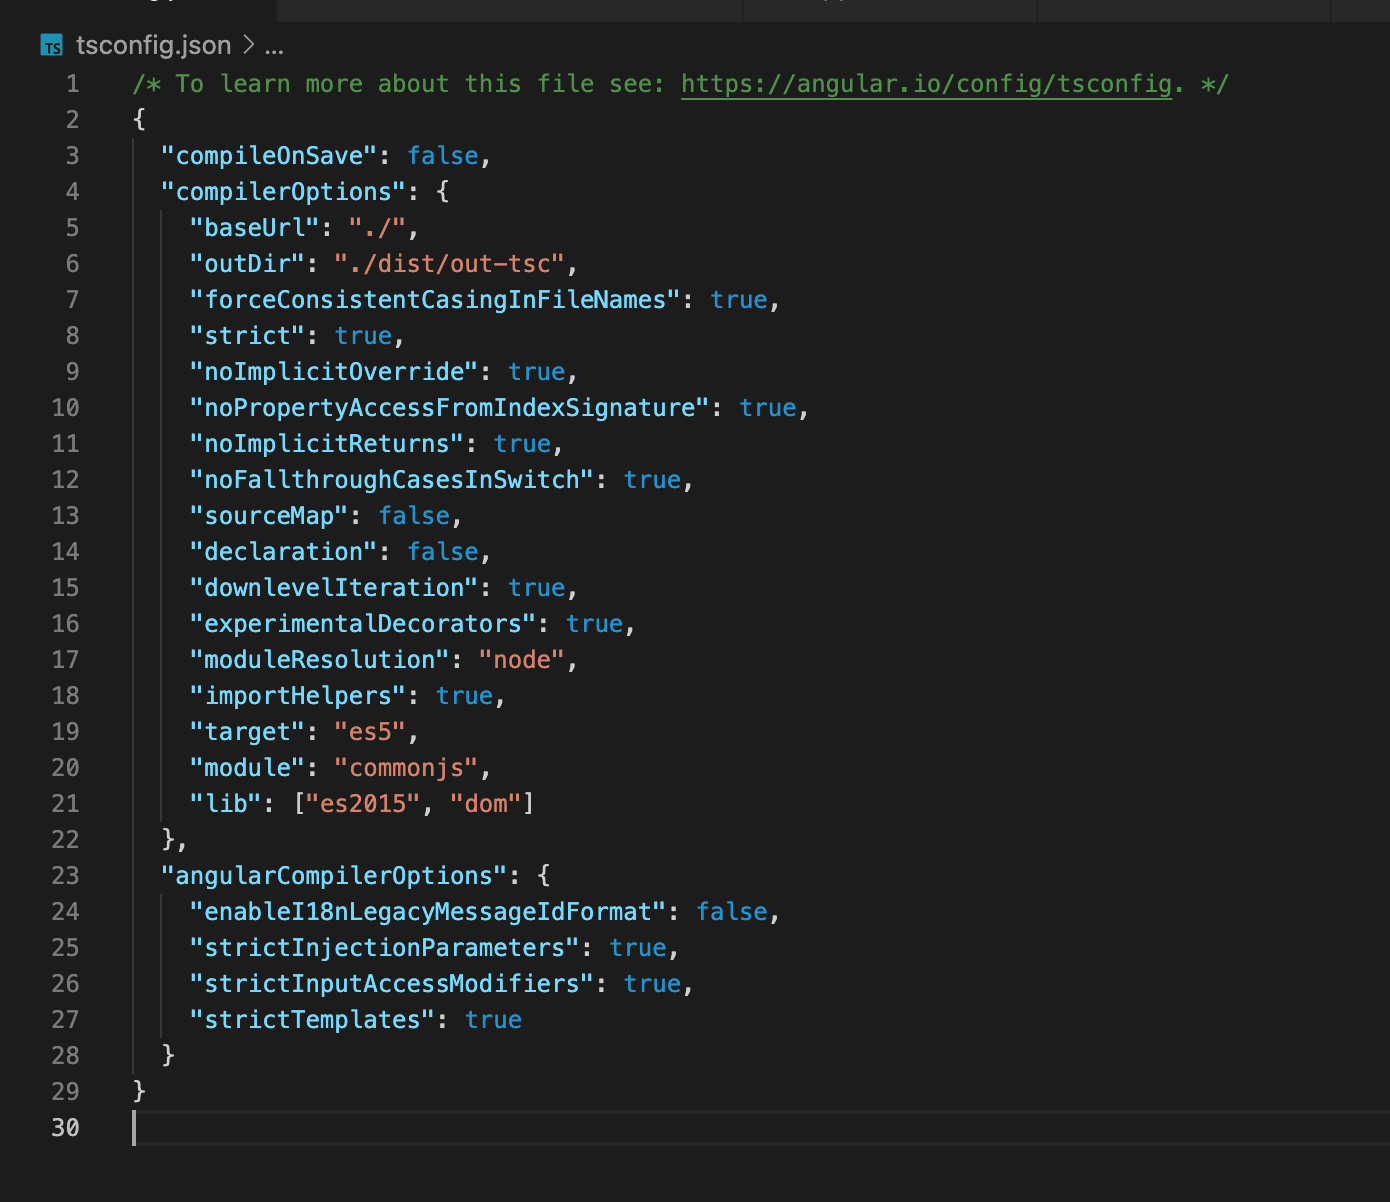This screenshot has width=1390, height=1202.
Task: Select the moduleResolution value "node"
Action: pyautogui.click(x=521, y=659)
